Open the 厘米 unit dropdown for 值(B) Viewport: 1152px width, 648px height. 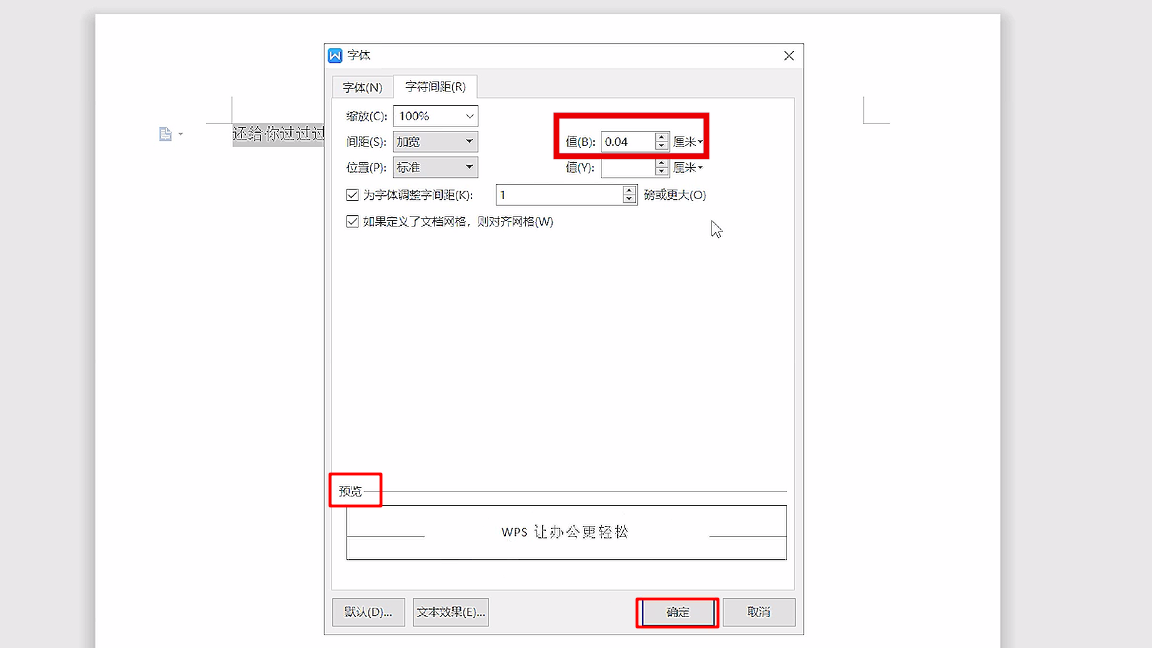688,142
